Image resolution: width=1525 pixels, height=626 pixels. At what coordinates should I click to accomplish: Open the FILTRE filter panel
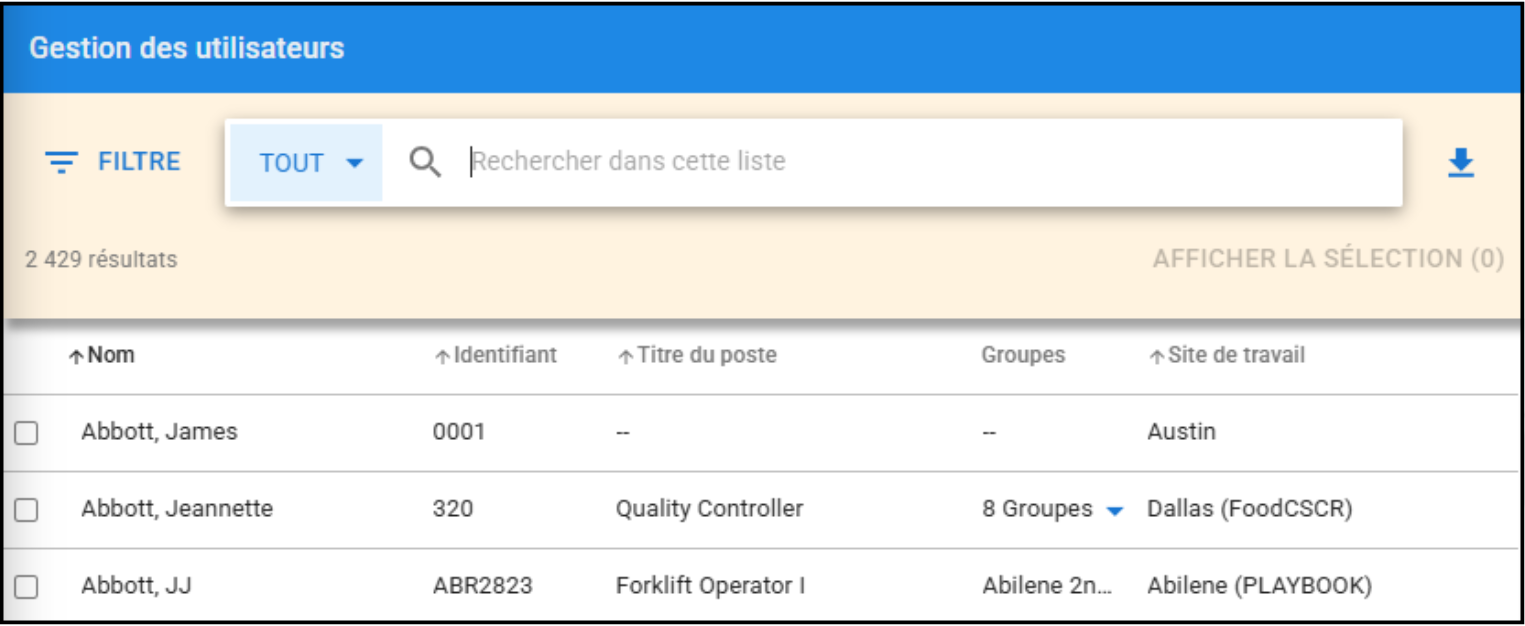pos(113,162)
